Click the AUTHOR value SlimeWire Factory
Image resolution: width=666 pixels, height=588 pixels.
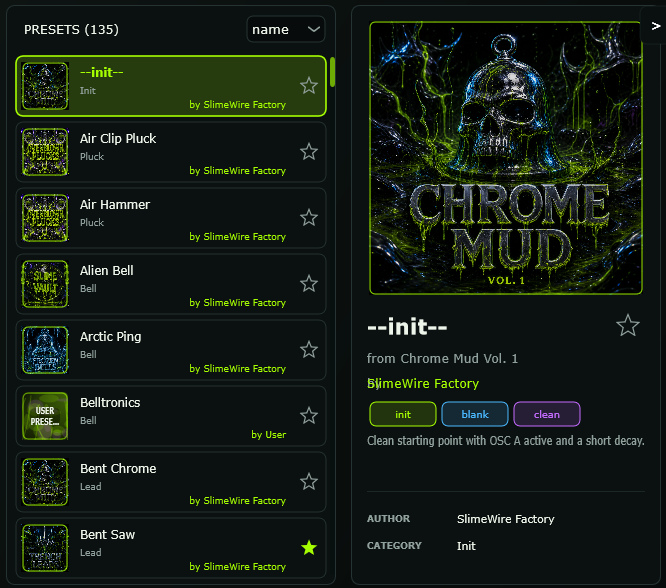point(505,519)
